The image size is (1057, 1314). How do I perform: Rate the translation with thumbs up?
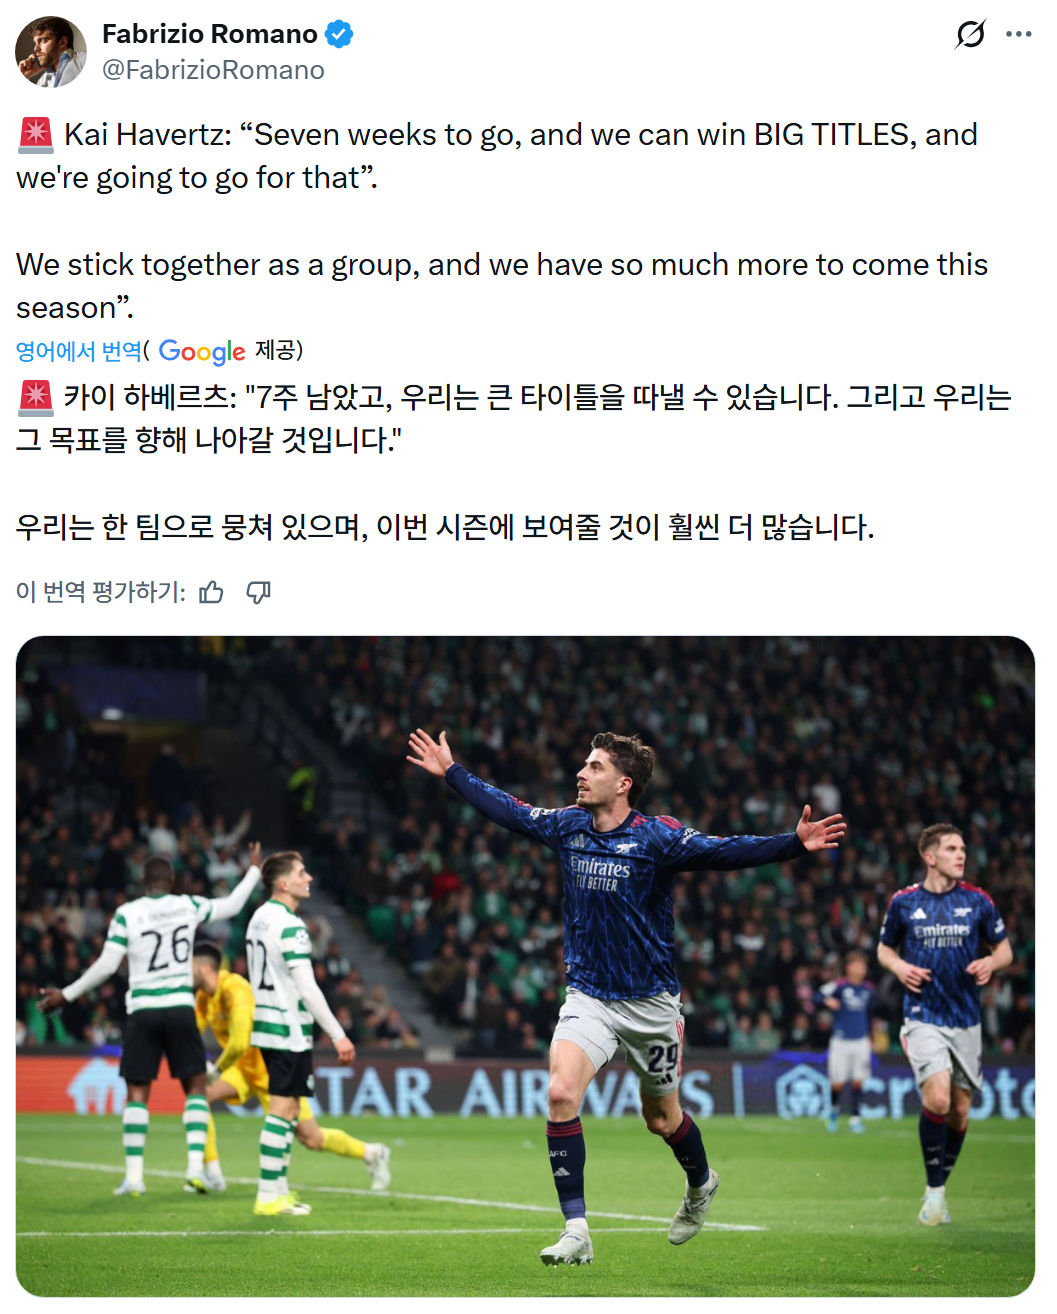point(211,593)
